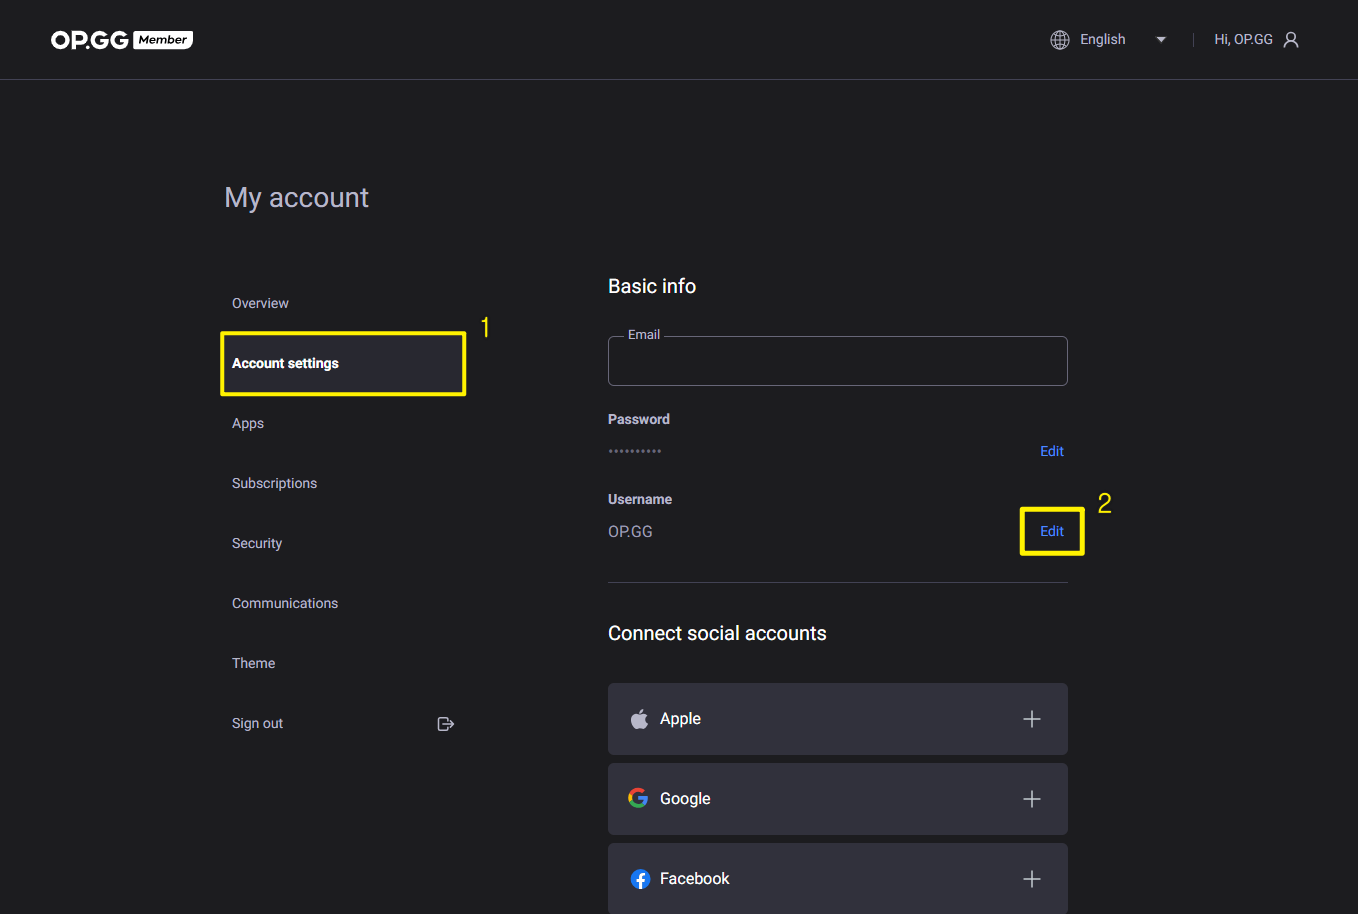1358x914 pixels.
Task: Click the Basic info heading
Action: pyautogui.click(x=652, y=286)
